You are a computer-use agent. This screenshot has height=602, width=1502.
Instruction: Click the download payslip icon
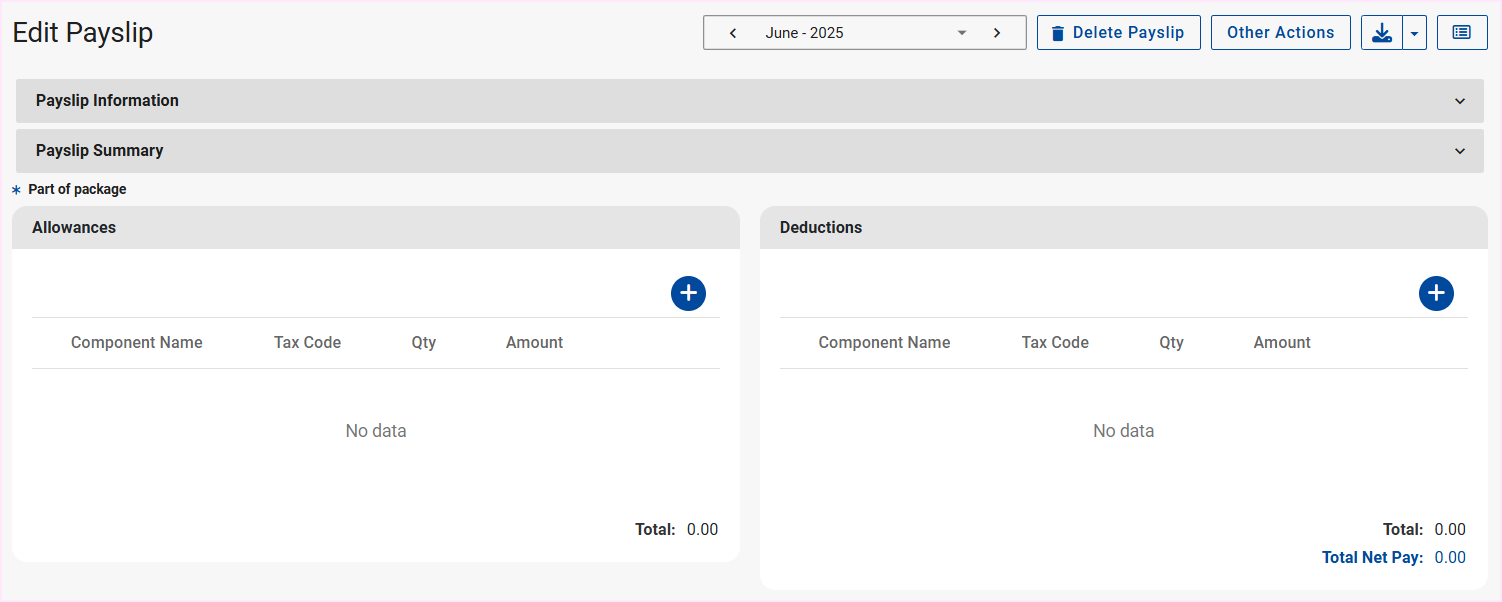point(1382,33)
